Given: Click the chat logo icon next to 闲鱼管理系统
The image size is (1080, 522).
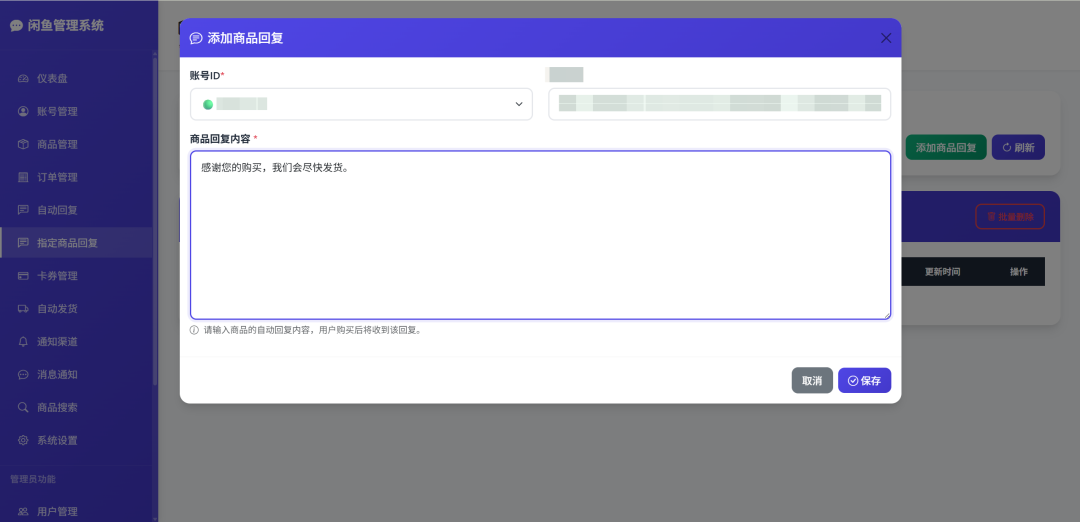Looking at the screenshot, I should point(17,25).
